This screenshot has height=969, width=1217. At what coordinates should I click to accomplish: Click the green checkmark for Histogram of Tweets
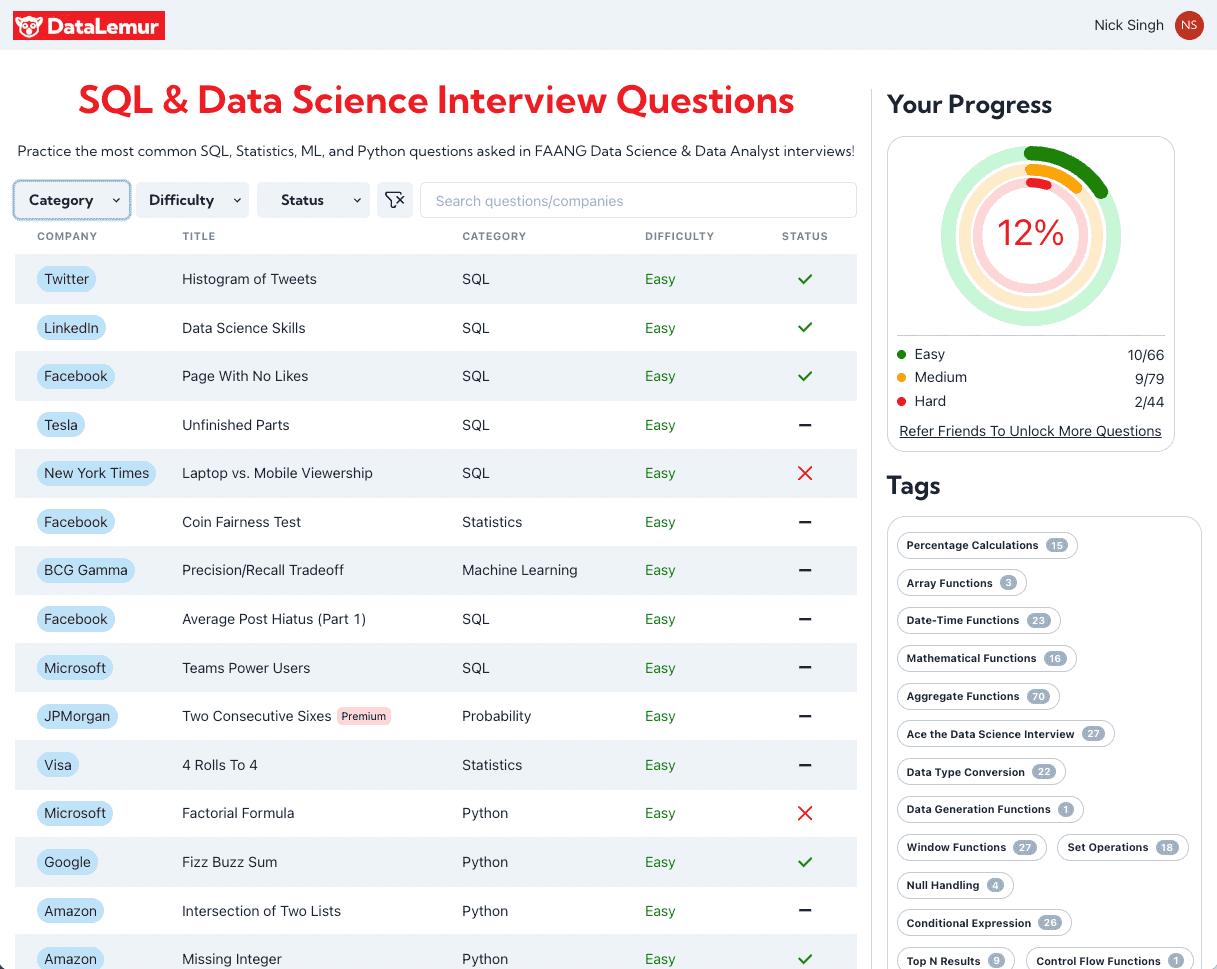pyautogui.click(x=805, y=279)
